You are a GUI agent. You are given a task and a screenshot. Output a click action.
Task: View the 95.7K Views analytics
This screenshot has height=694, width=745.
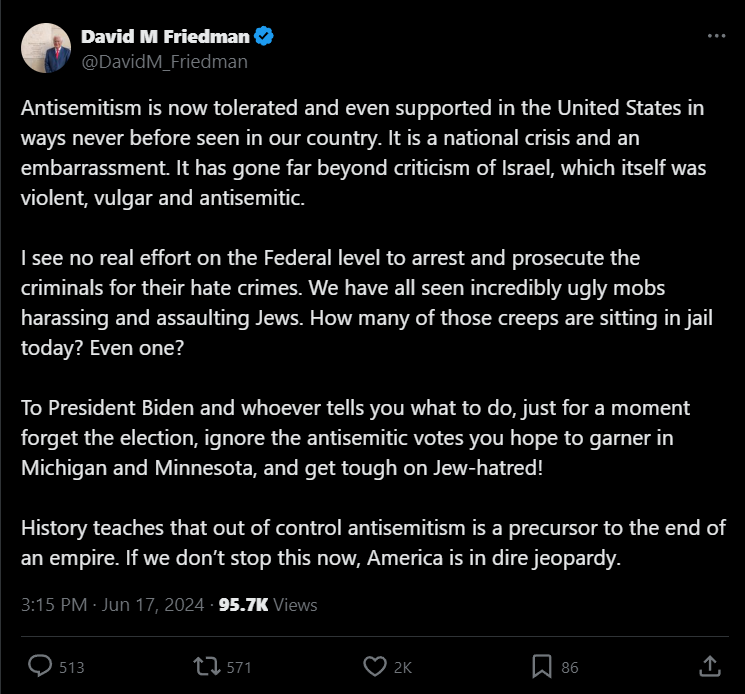268,605
